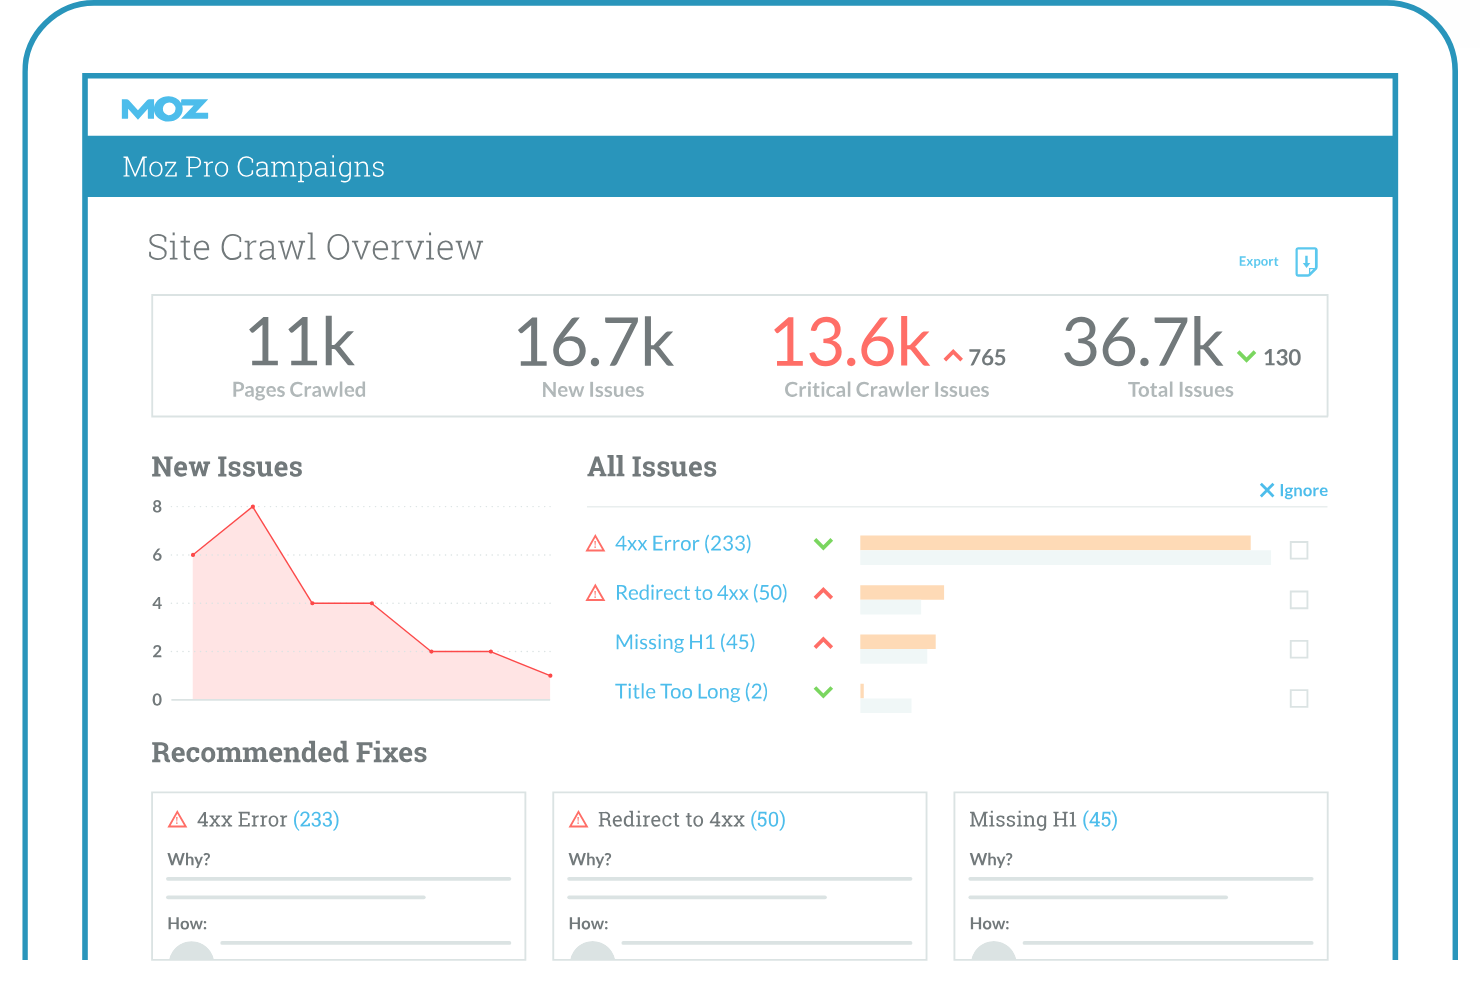The image size is (1480, 987).
Task: Check the checkbox beside 4xx Error row
Action: click(x=1299, y=550)
